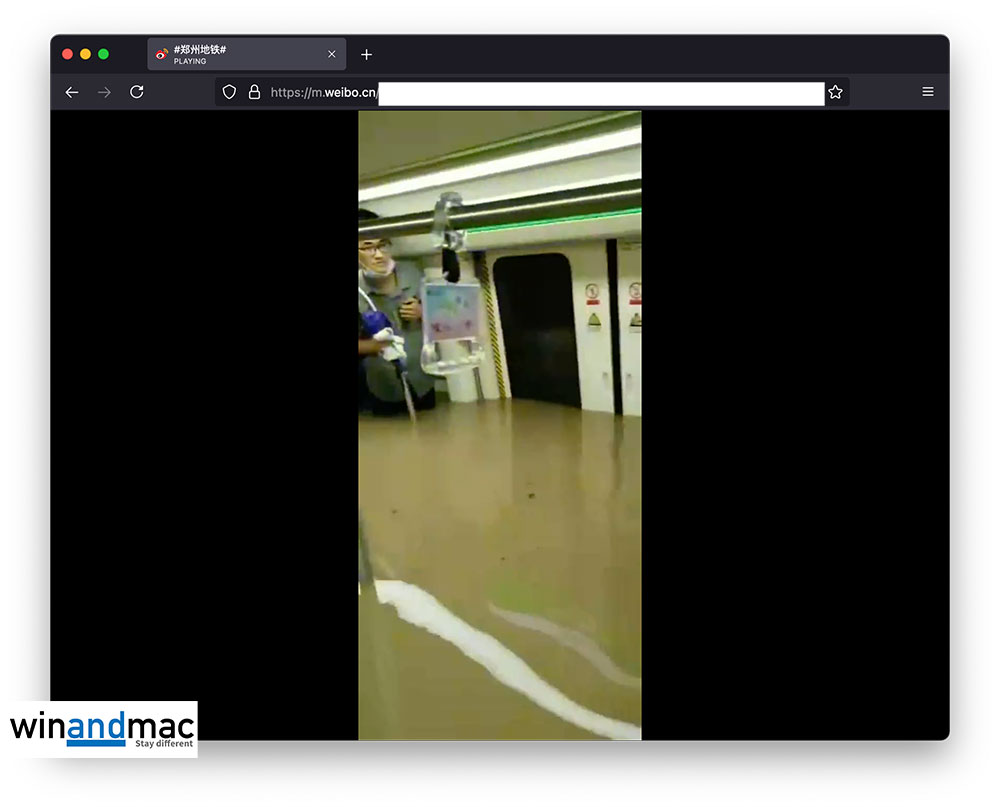Click the Stay different tagline
Viewport: 1000px width, 807px height.
(164, 744)
